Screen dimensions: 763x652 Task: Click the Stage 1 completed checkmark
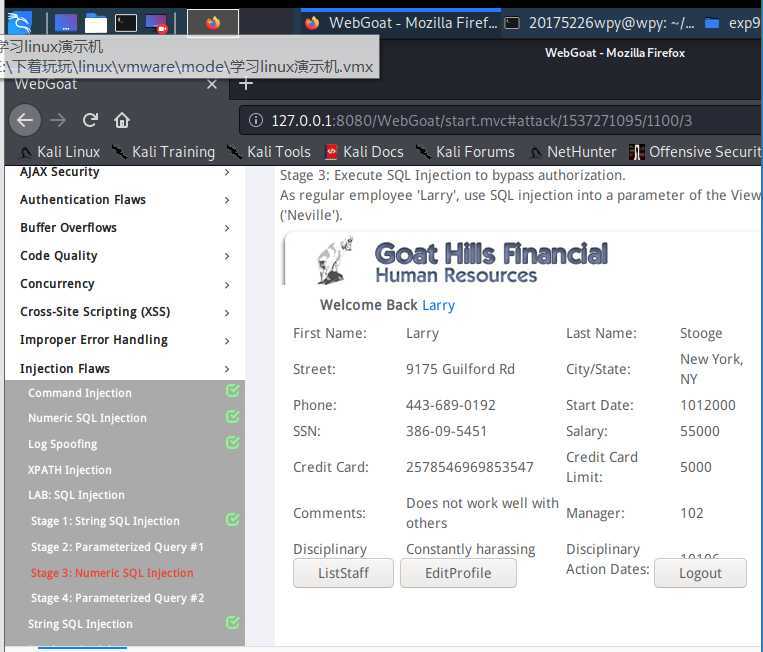click(233, 520)
